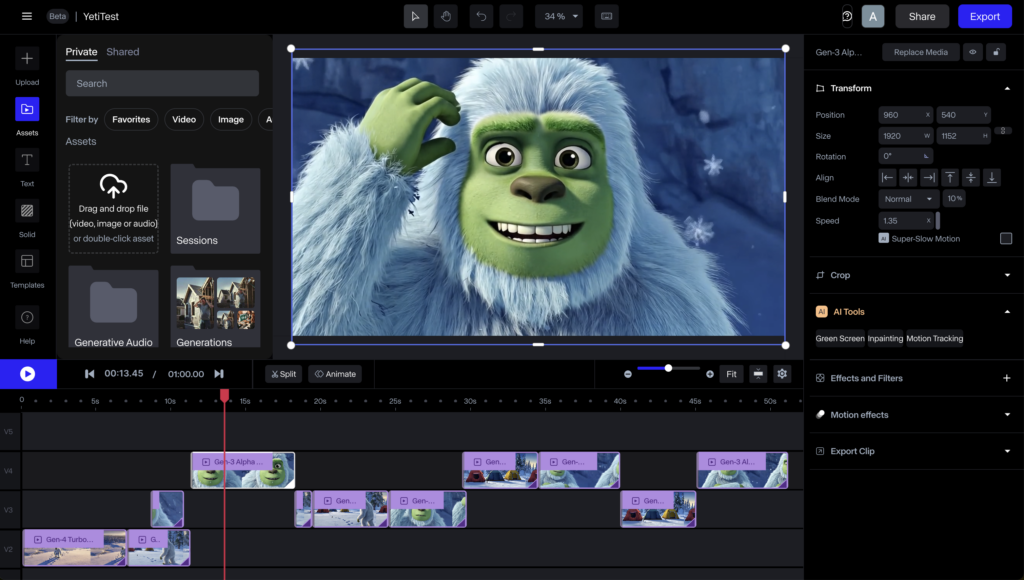Open the Motion Tracking AI tool
The image size is (1024, 580).
935,338
